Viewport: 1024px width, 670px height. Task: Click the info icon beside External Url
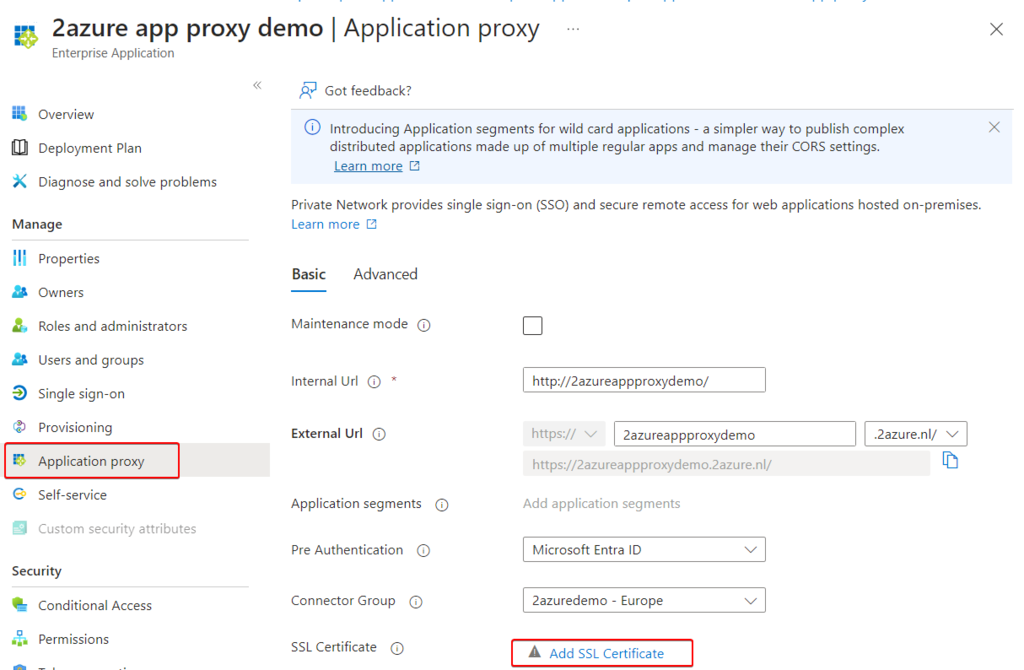[379, 434]
